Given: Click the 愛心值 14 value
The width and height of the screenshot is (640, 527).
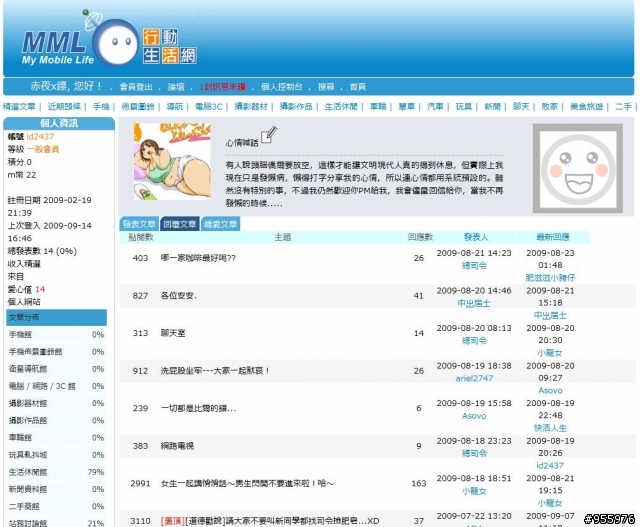Looking at the screenshot, I should [40, 289].
